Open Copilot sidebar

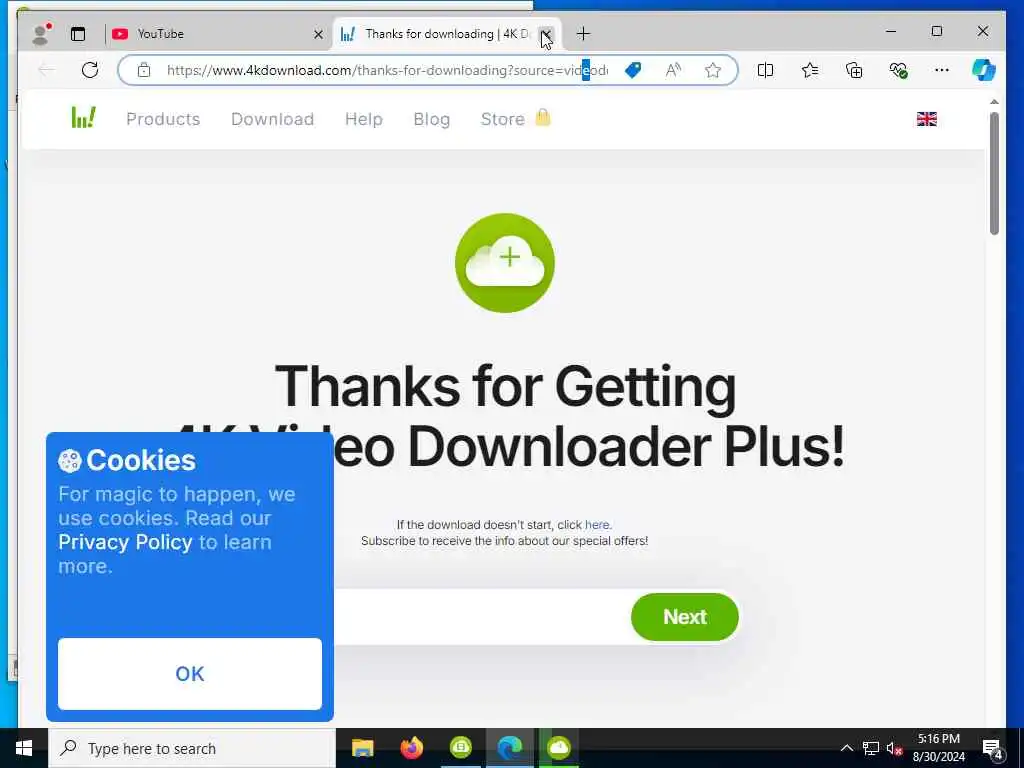coord(984,70)
